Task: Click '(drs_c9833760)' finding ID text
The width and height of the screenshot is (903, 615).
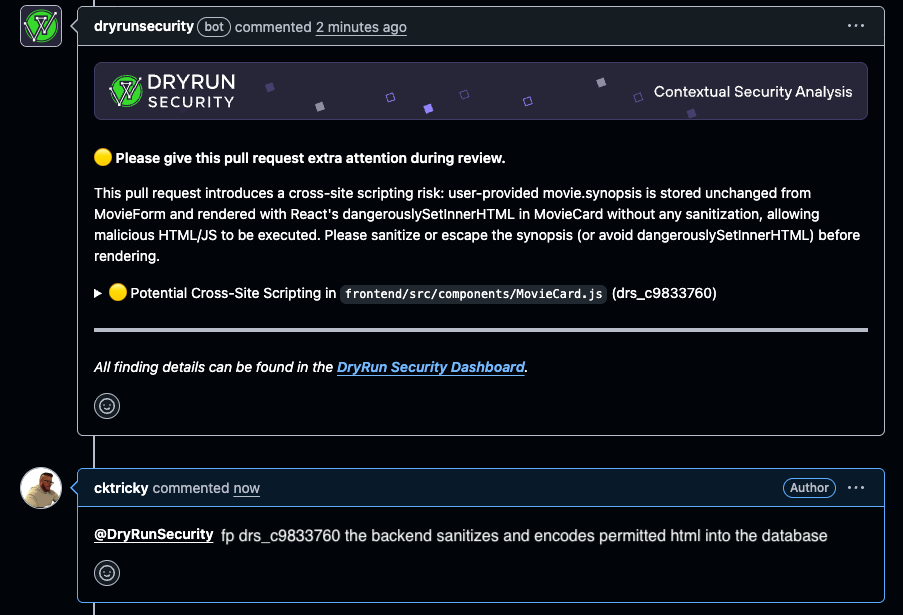Action: [x=664, y=293]
